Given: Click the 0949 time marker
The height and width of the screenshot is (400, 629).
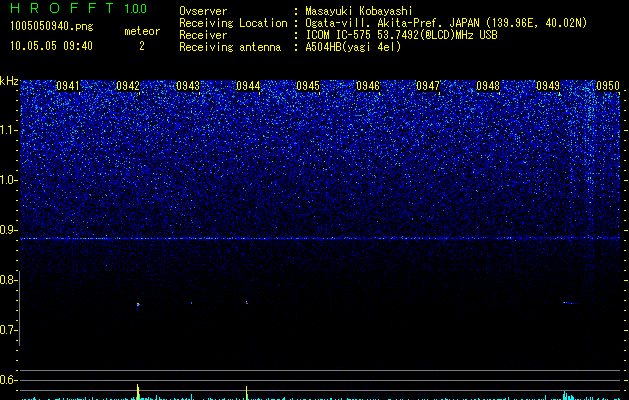Looking at the screenshot, I should click(548, 86).
